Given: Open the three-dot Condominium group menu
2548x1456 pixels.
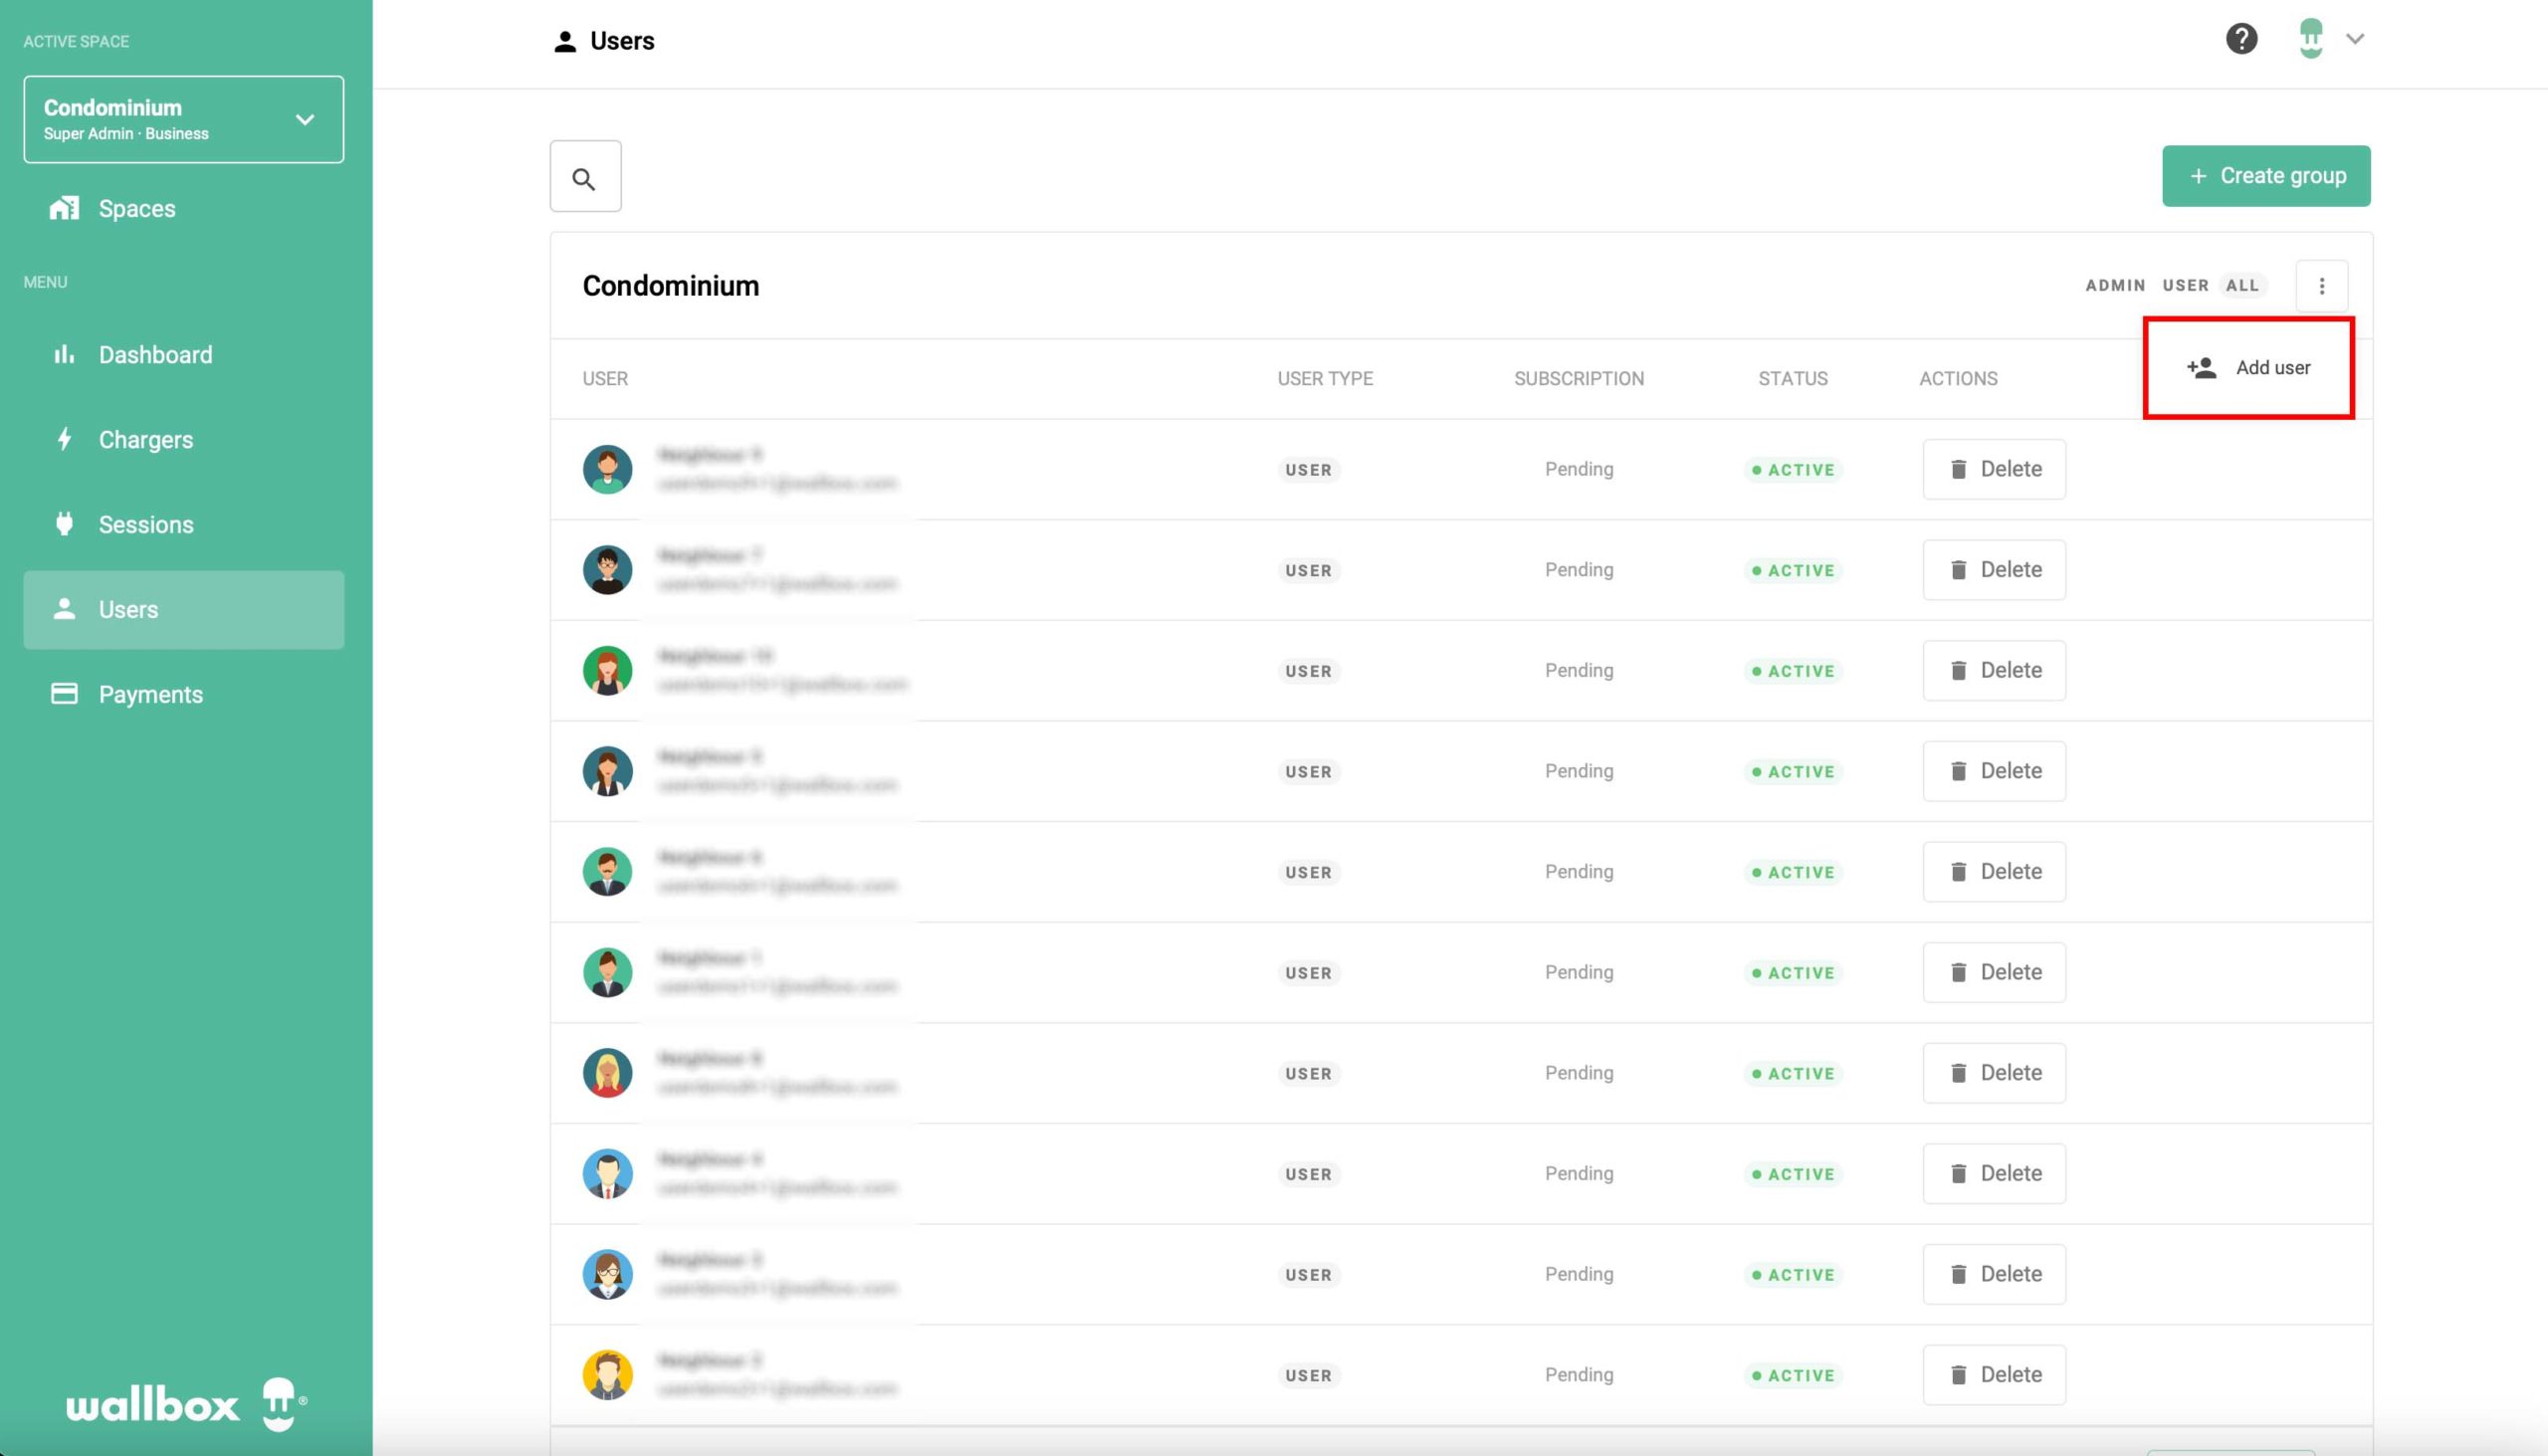Looking at the screenshot, I should [x=2321, y=286].
